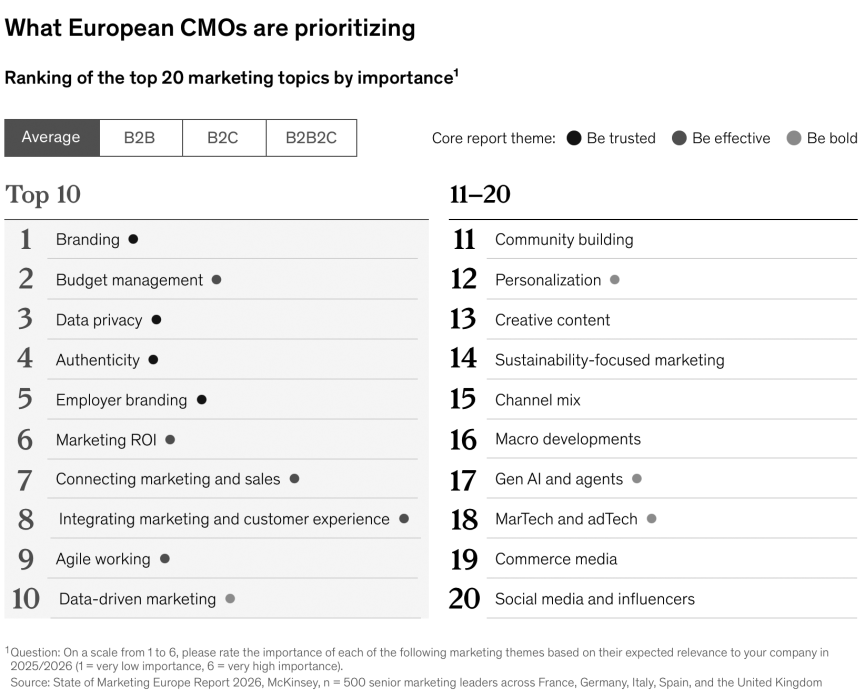Click the dot next to Gen AI and agents

click(637, 479)
